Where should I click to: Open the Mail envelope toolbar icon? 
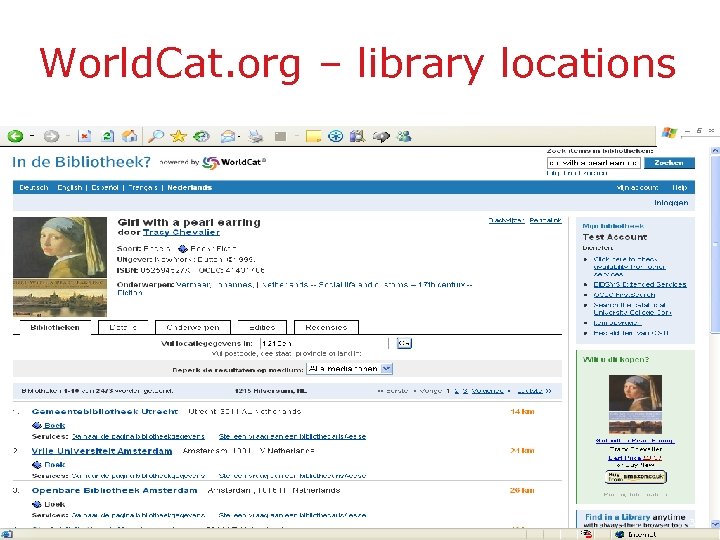coord(228,136)
